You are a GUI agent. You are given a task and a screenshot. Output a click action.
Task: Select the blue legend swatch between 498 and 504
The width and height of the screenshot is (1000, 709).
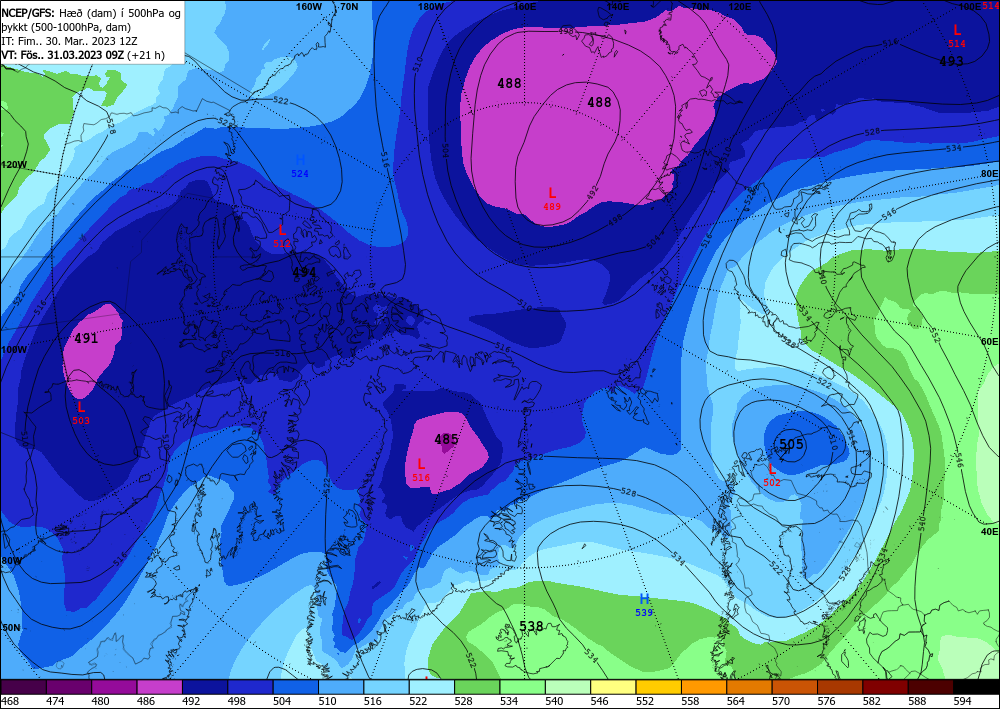tap(295, 687)
